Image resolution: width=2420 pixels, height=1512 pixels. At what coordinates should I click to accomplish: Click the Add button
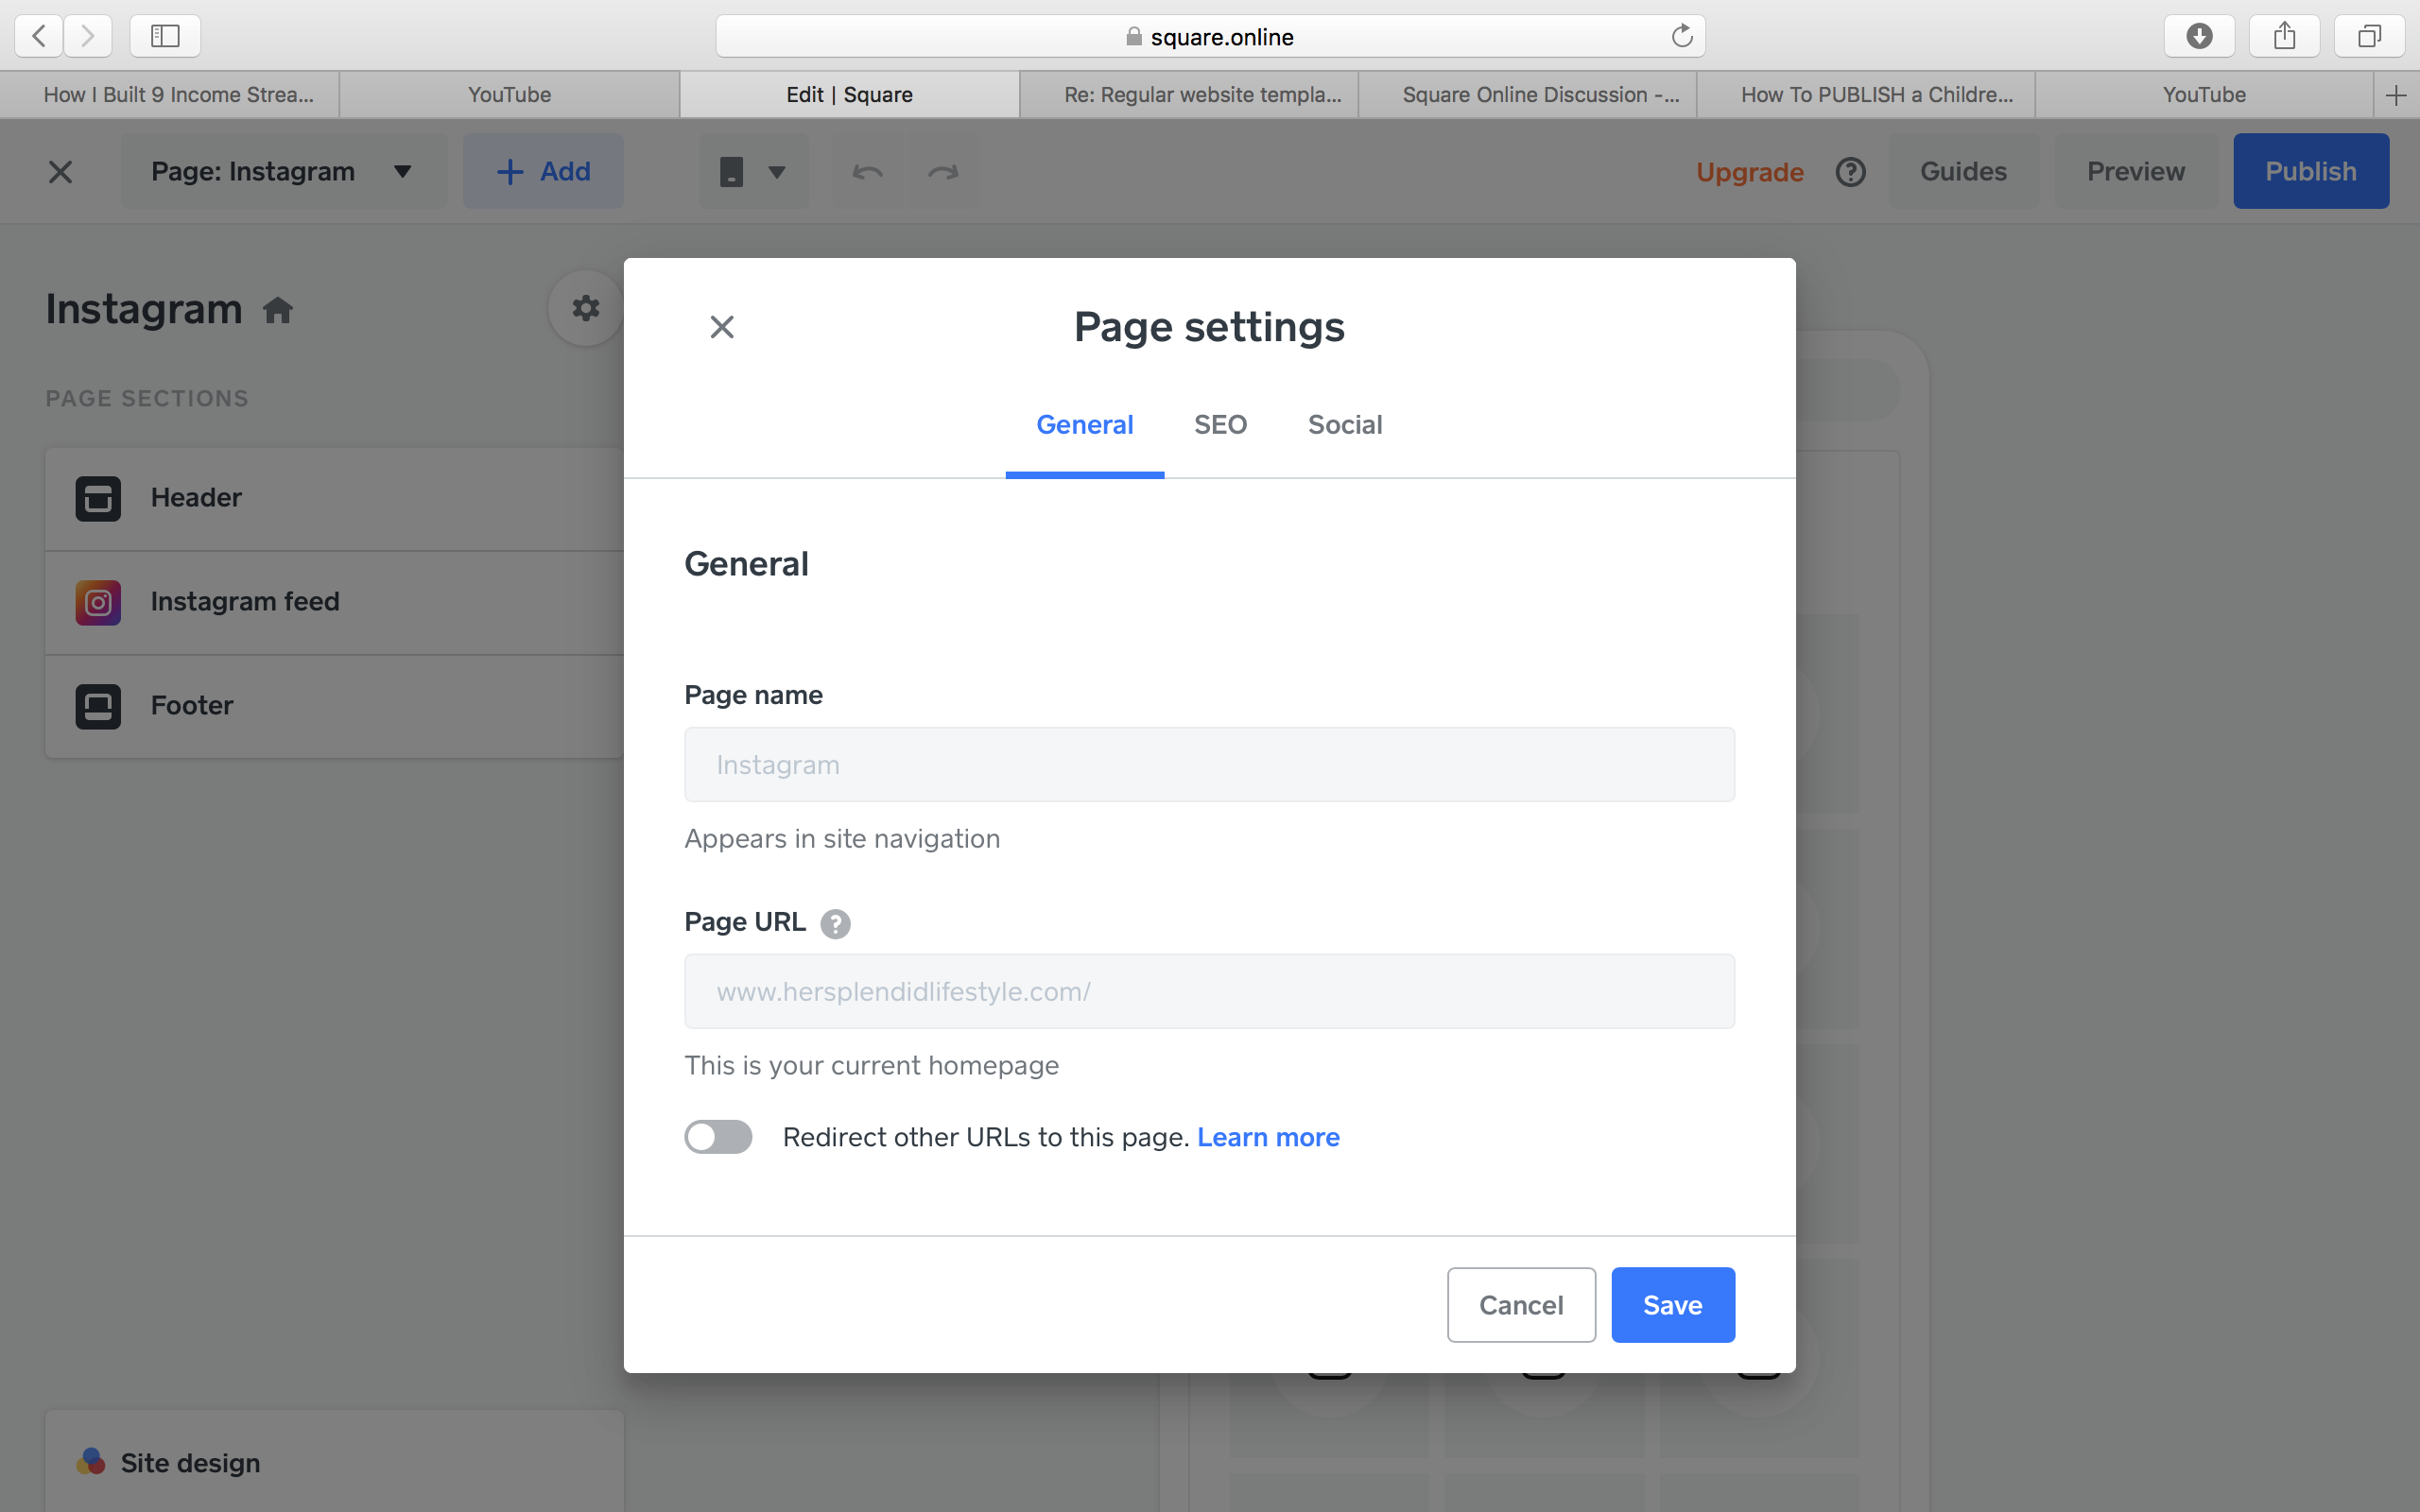[543, 172]
